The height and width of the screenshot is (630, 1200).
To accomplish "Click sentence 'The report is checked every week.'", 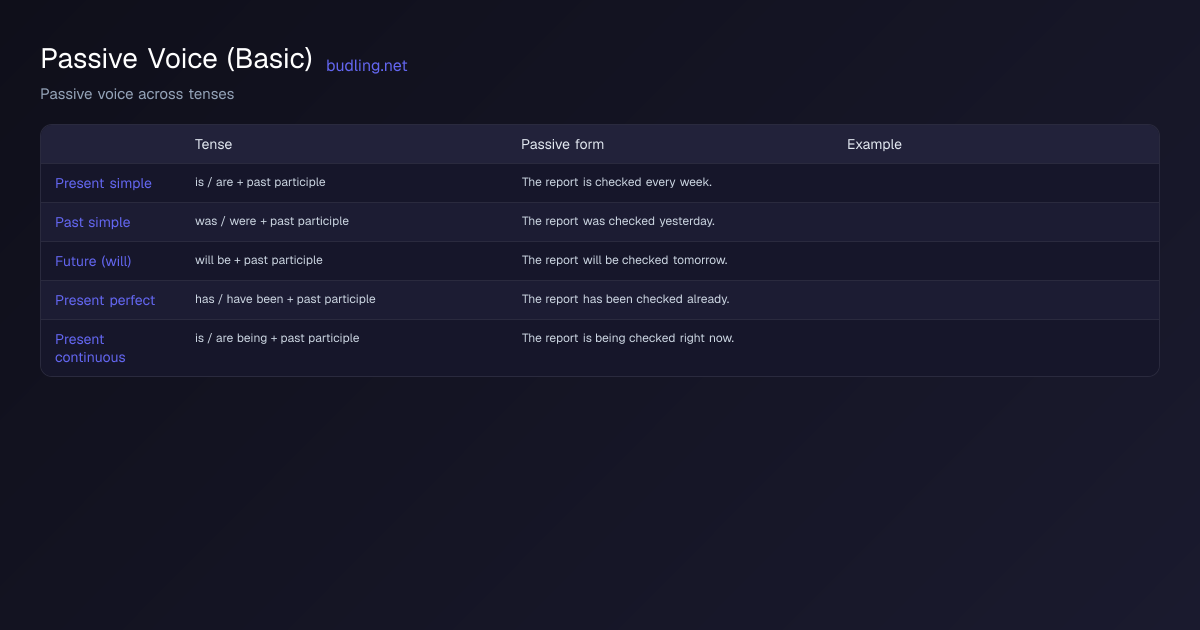I will [616, 182].
